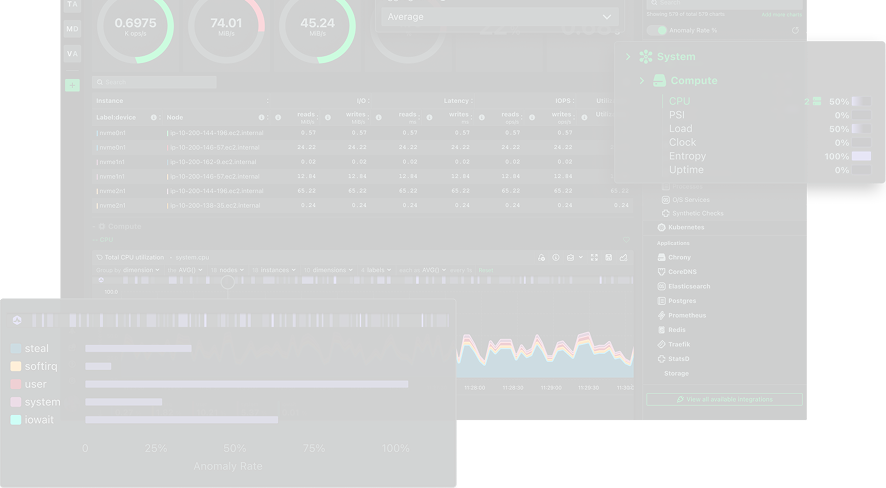886x488 pixels.
Task: Click the chart type line icon
Action: click(623, 258)
